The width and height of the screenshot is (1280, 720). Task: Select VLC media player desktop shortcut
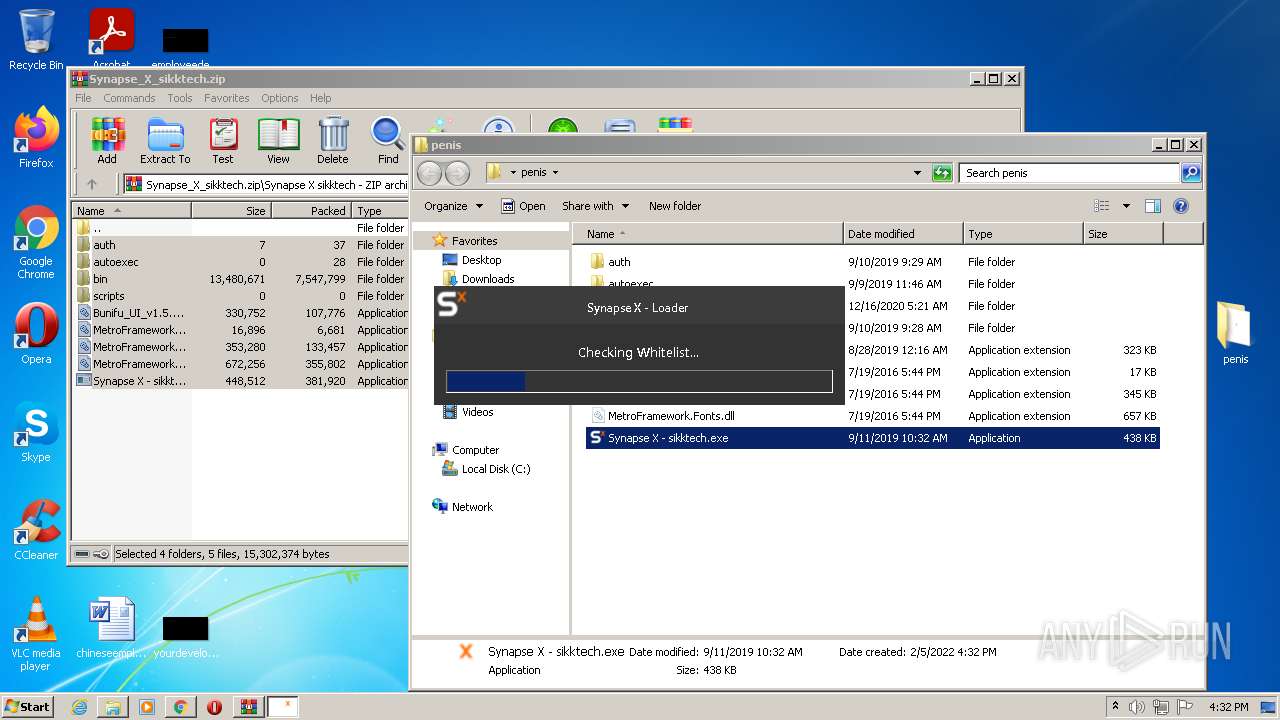pyautogui.click(x=36, y=634)
